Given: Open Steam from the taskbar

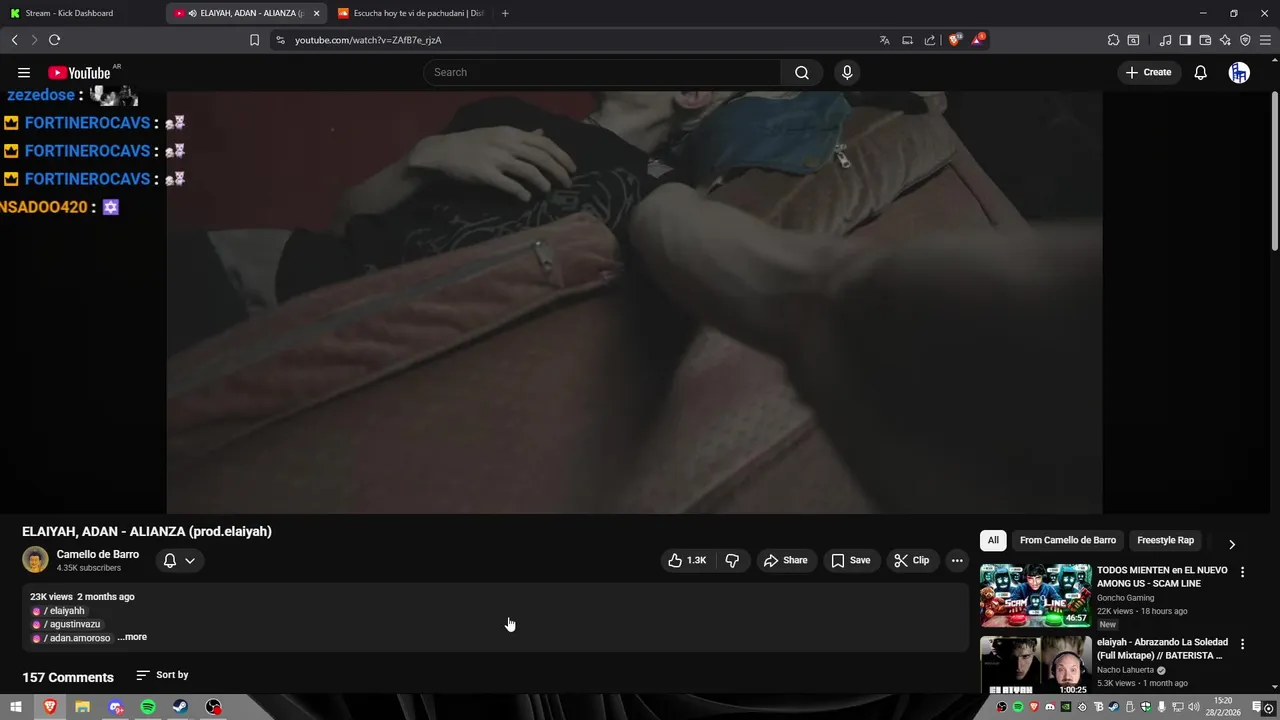Looking at the screenshot, I should 180,707.
